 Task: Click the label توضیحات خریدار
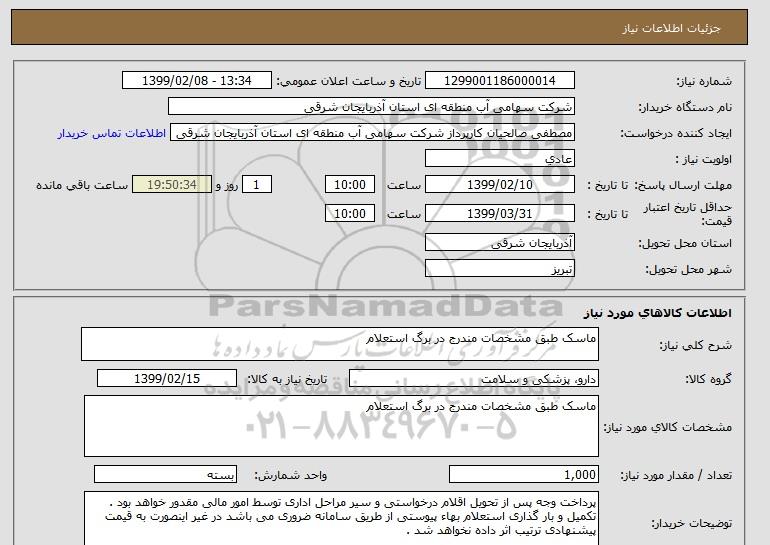[691, 524]
